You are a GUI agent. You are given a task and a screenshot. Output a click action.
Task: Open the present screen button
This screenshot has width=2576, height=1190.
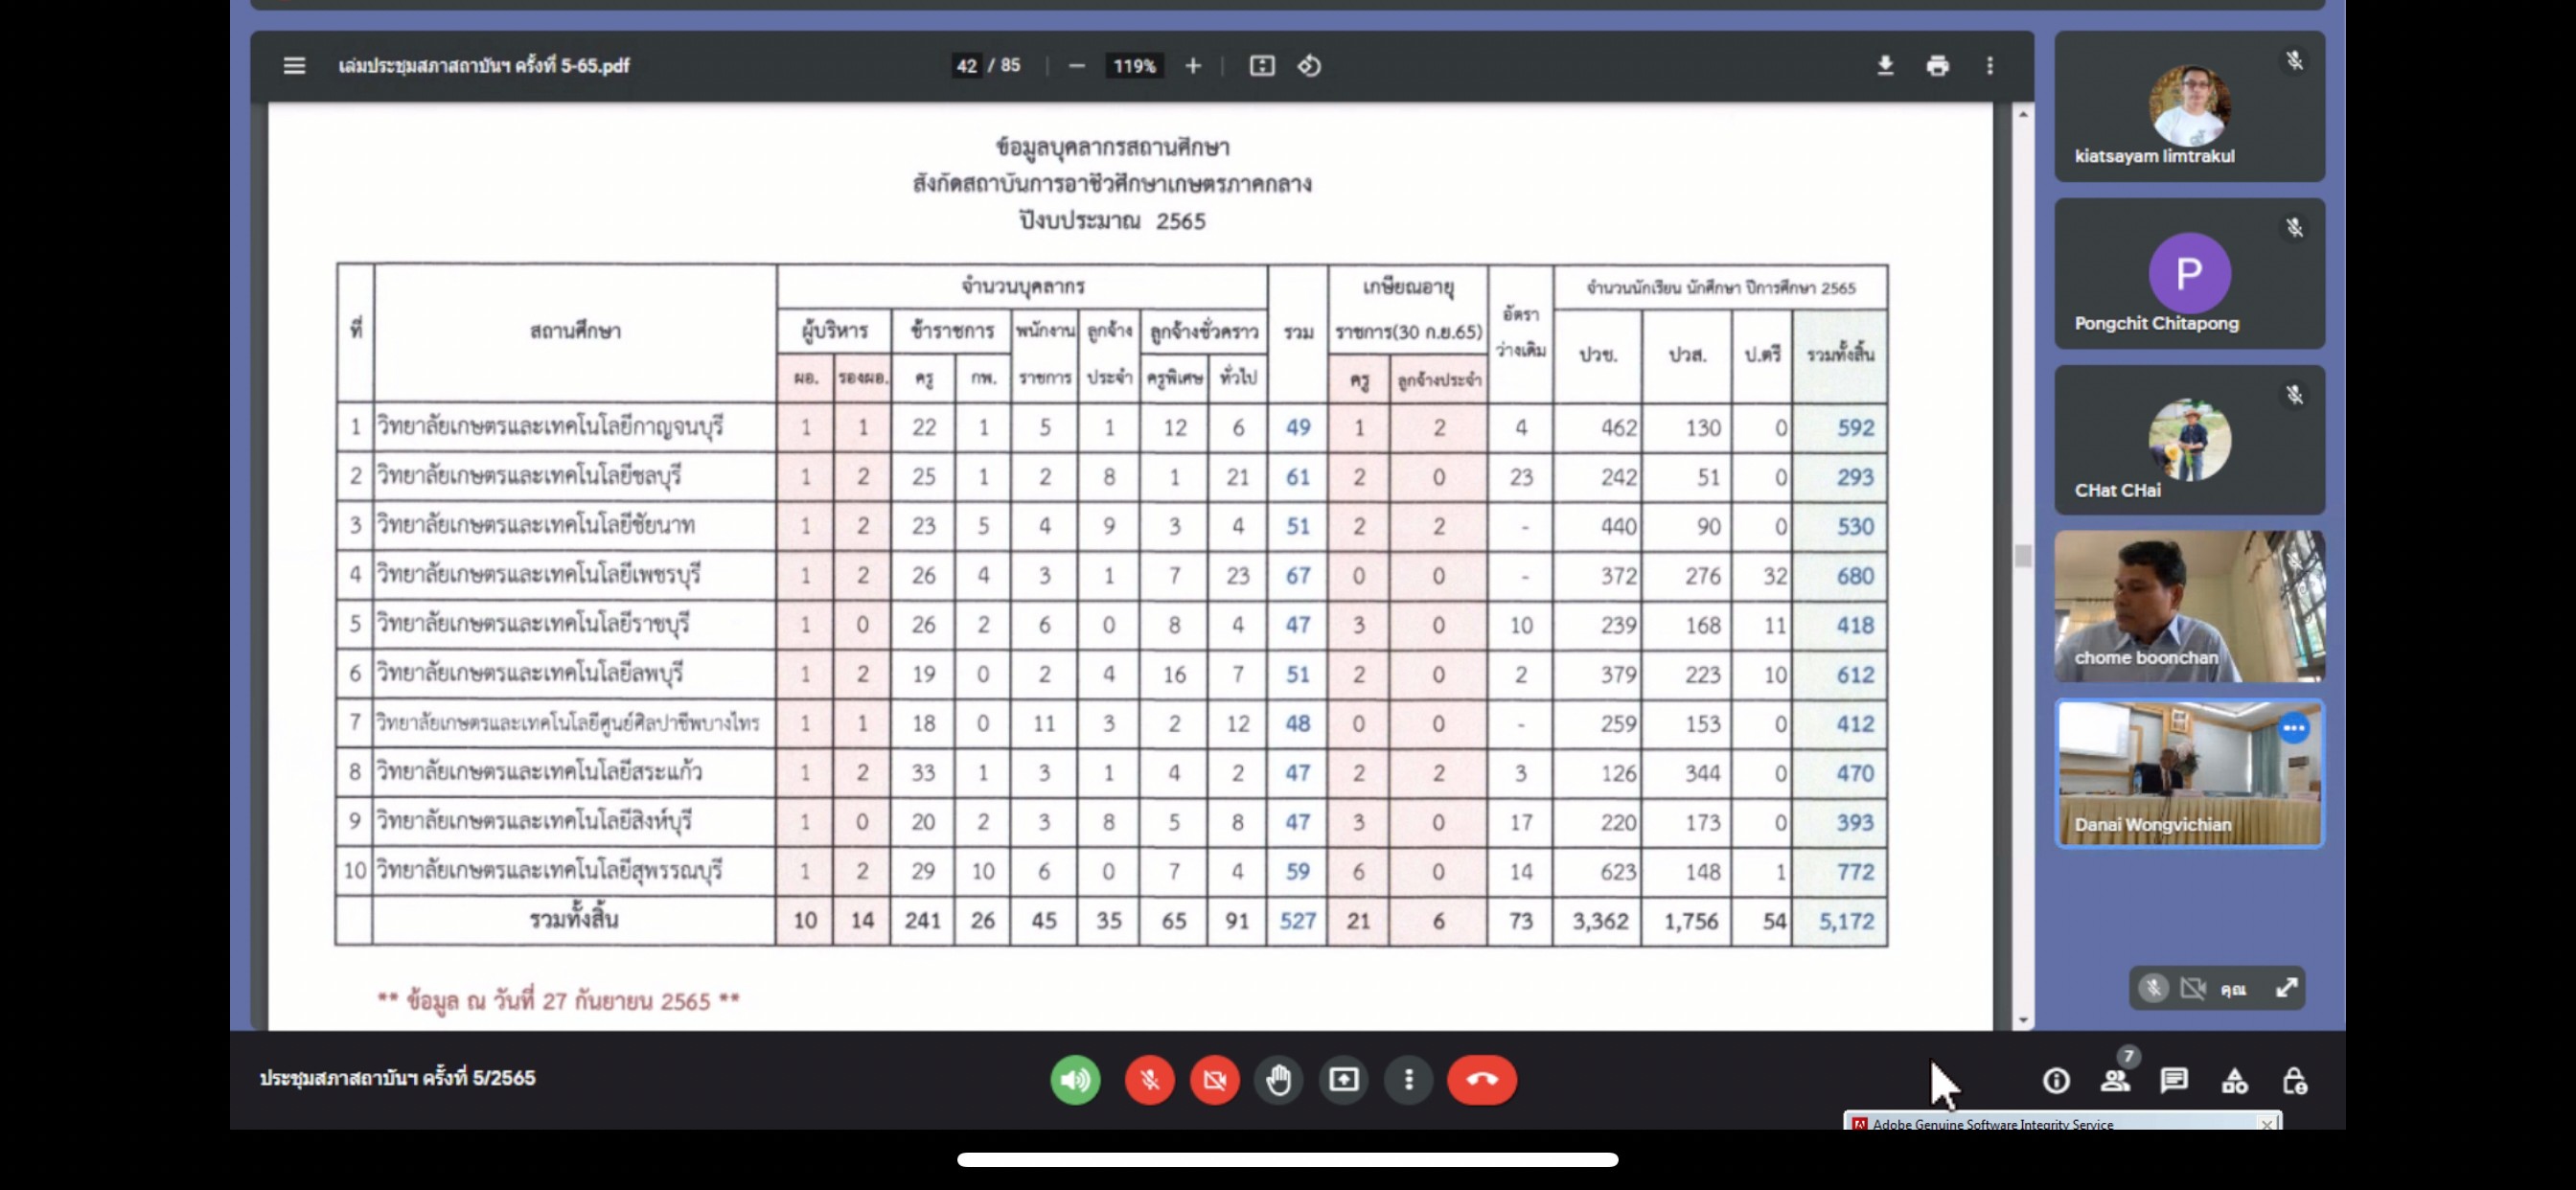1344,1080
